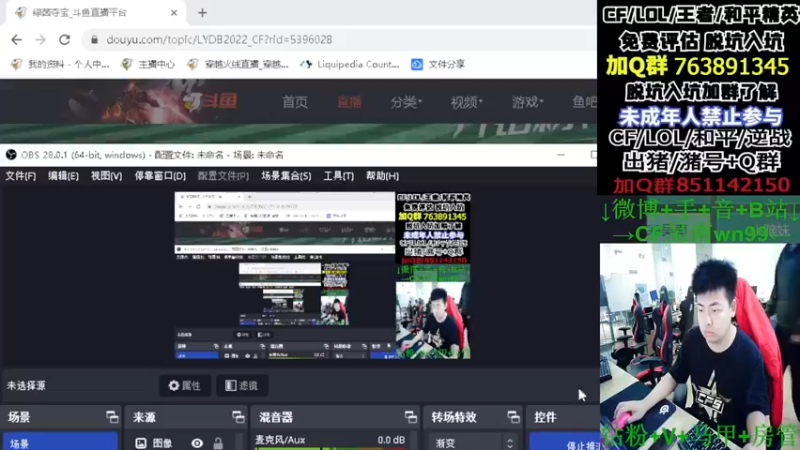Screen dimensions: 800x450
Task: Pop out the 混音器 dock
Action: [411, 417]
